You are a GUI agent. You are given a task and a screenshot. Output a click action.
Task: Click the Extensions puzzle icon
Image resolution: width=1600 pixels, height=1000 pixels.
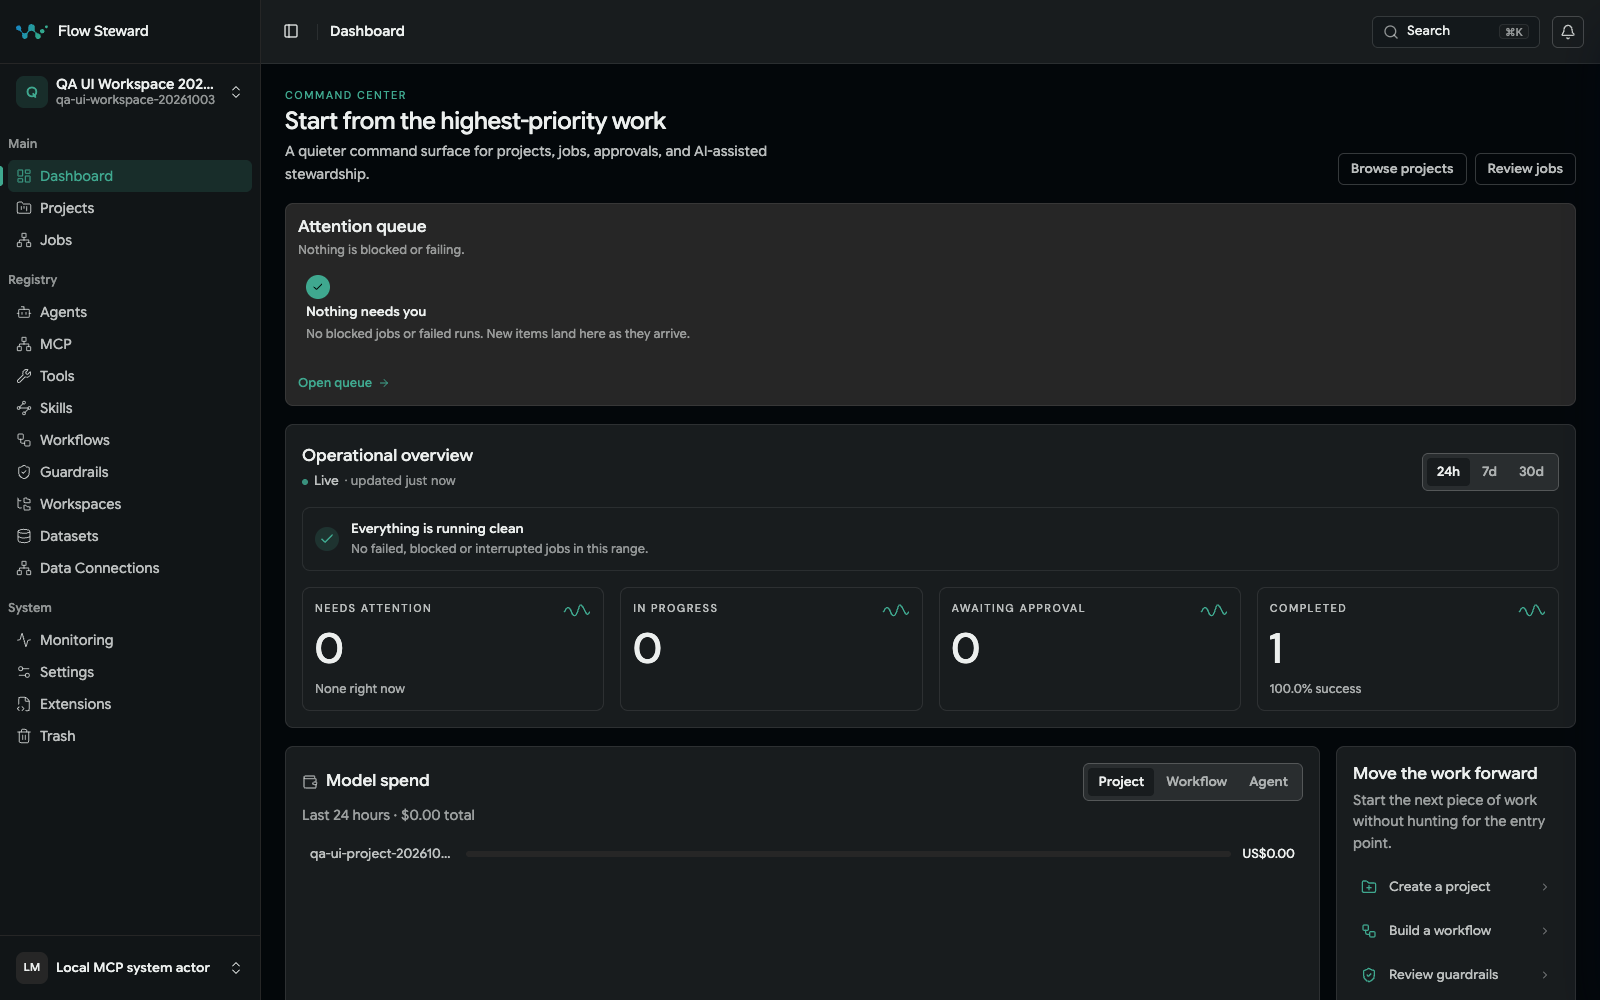(x=24, y=704)
